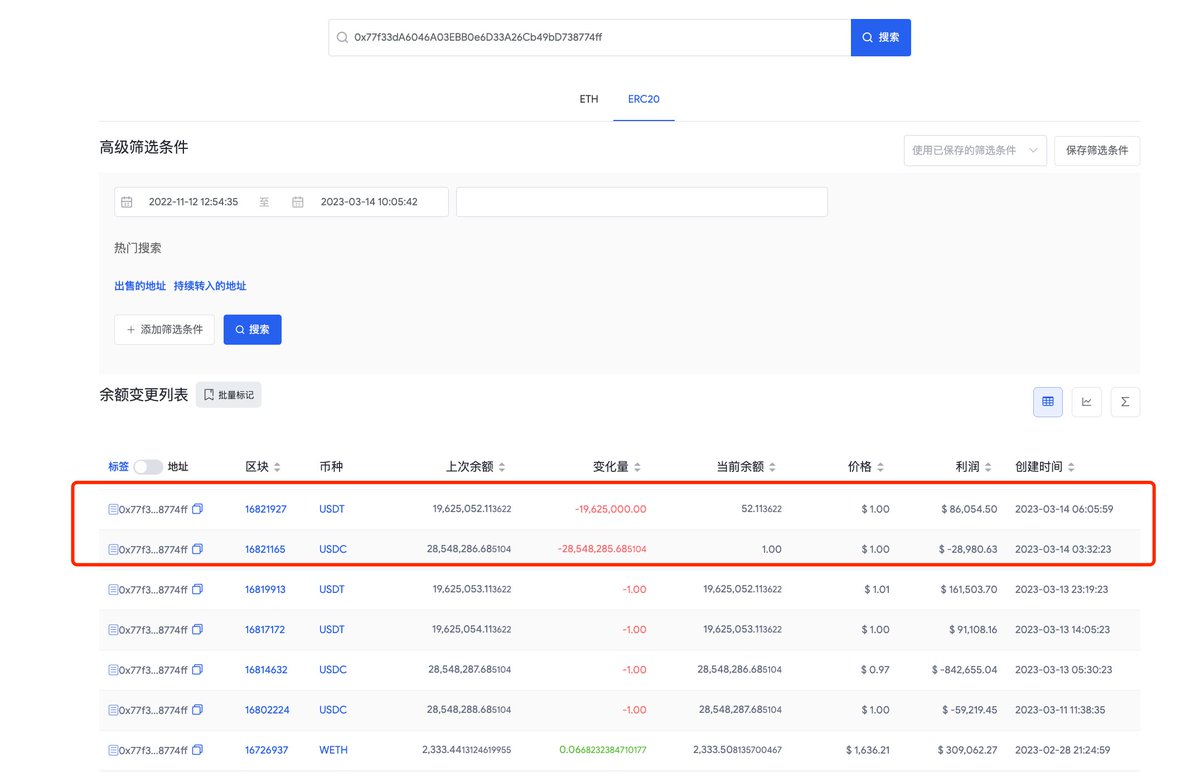1200x772 pixels.
Task: Switch to the ETH tab
Action: click(589, 99)
